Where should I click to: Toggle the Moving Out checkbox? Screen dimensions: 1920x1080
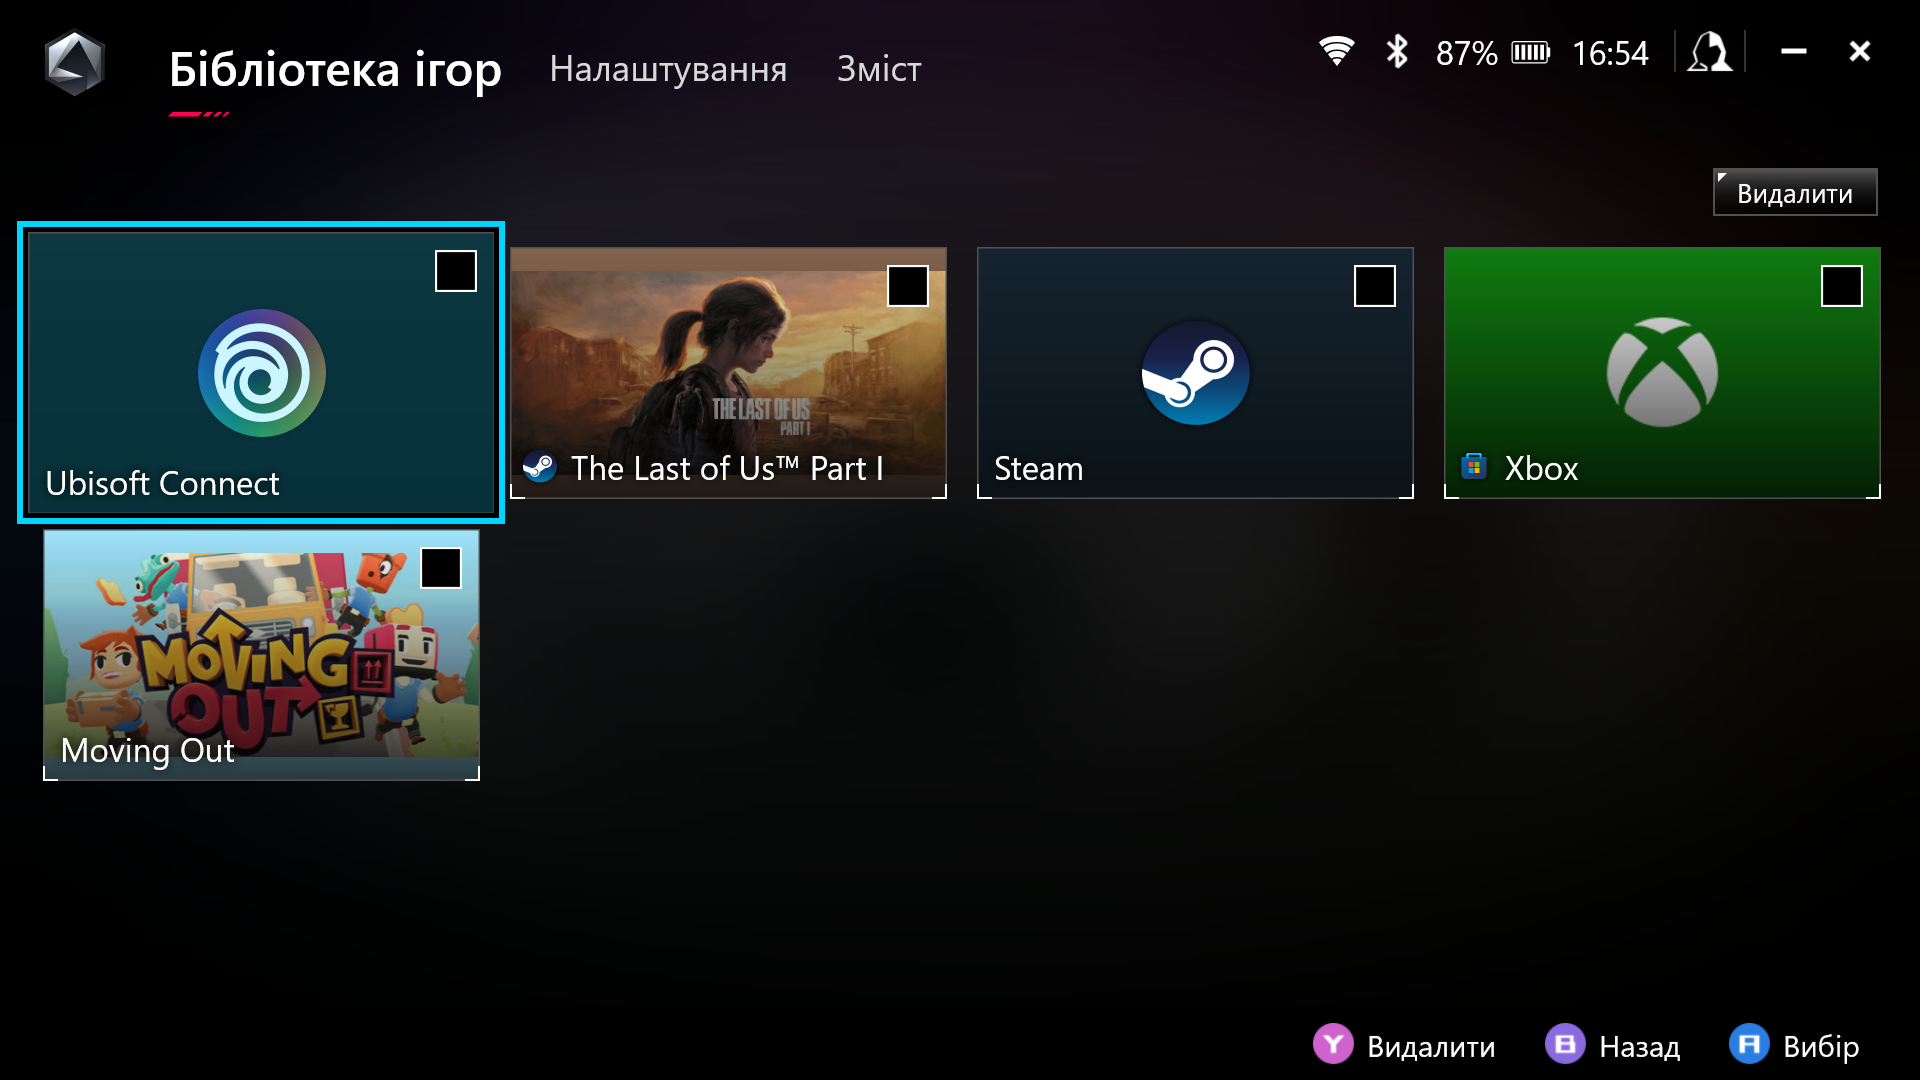[x=441, y=568]
